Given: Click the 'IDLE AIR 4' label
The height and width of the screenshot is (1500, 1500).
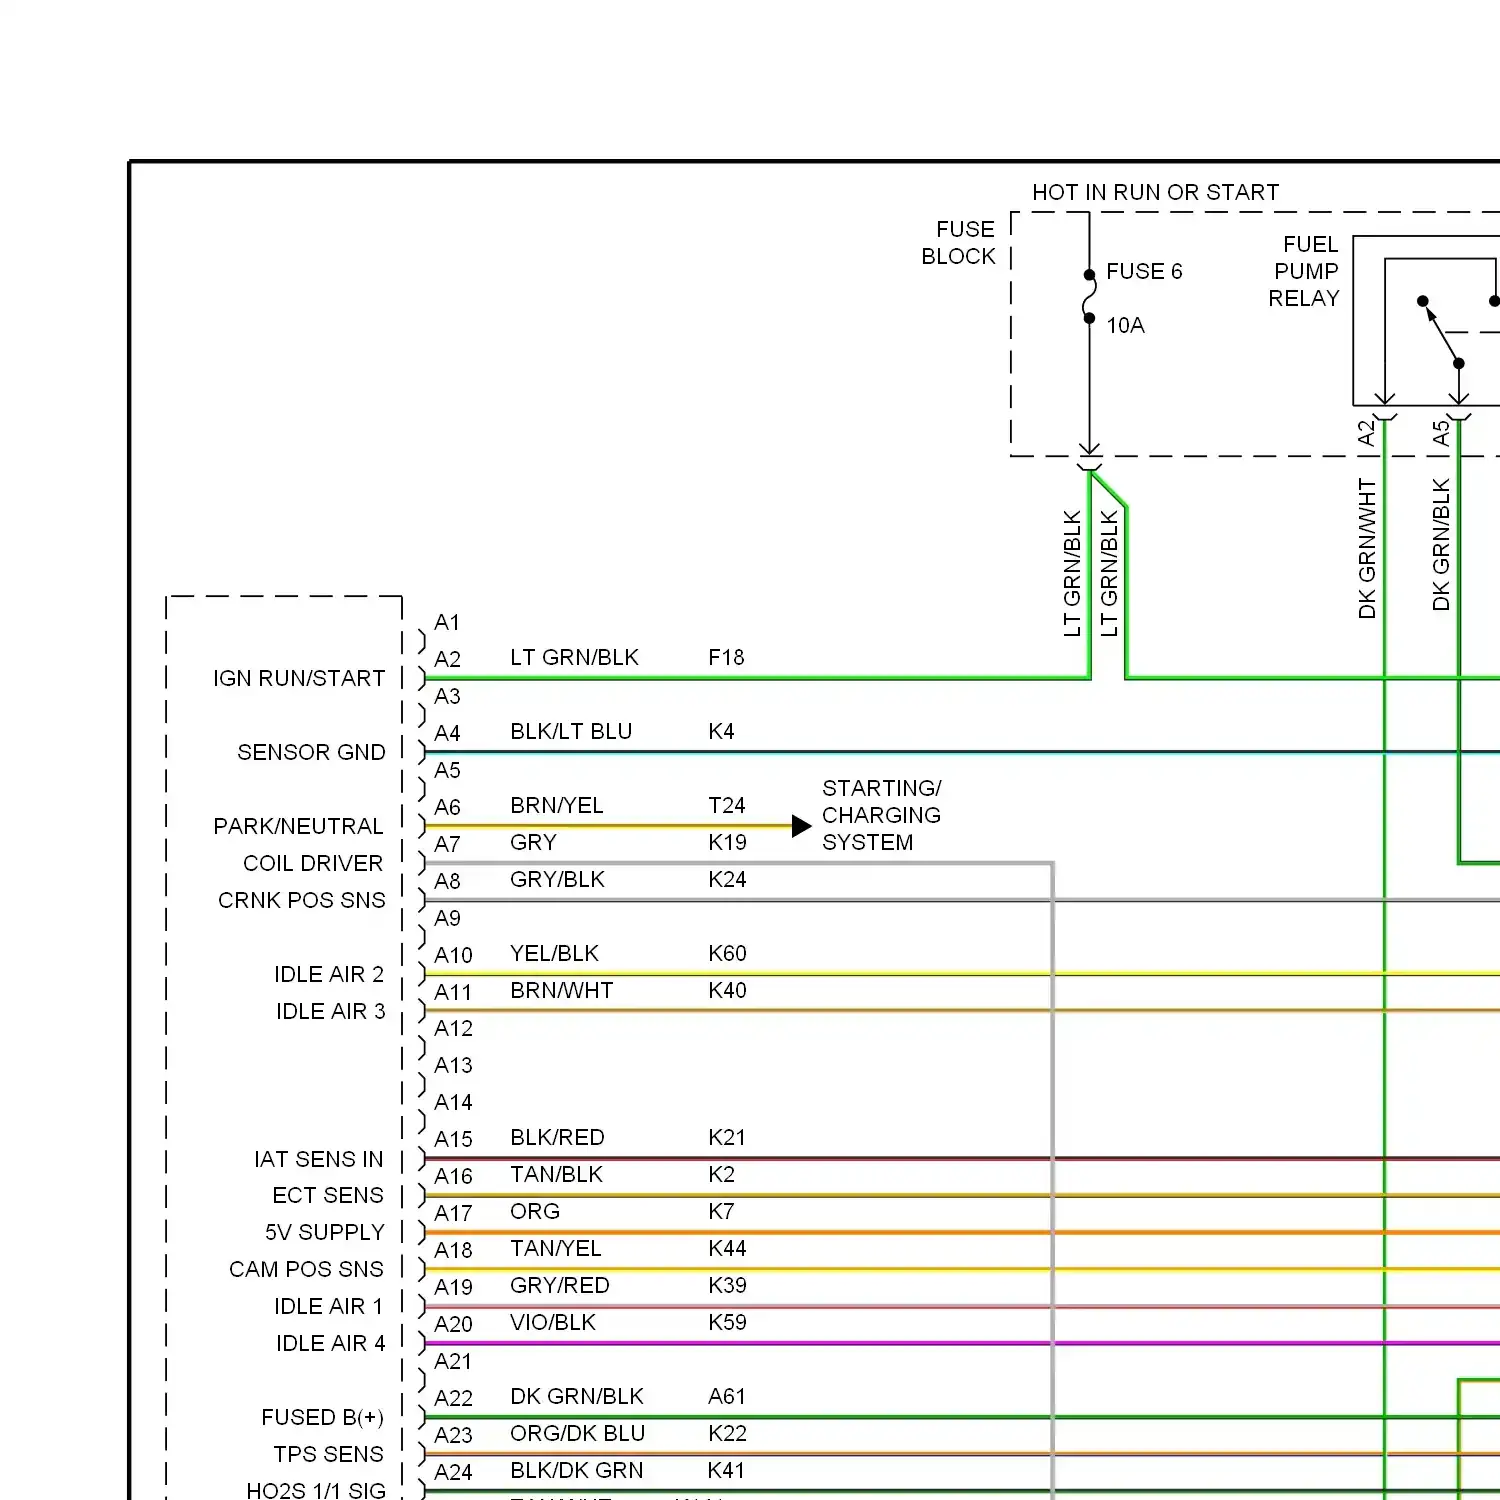Looking at the screenshot, I should click(x=330, y=1343).
